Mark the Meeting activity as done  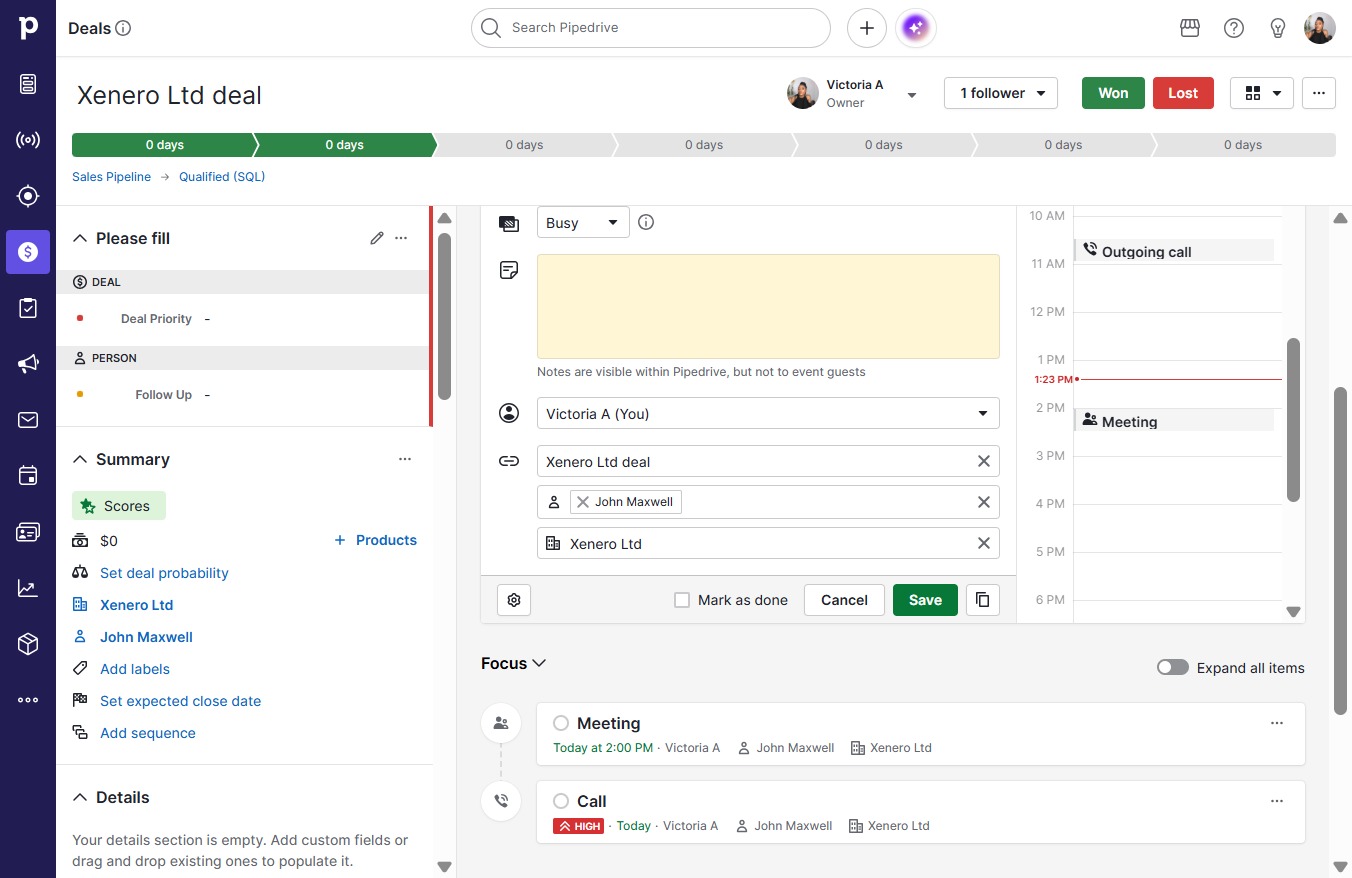point(561,723)
